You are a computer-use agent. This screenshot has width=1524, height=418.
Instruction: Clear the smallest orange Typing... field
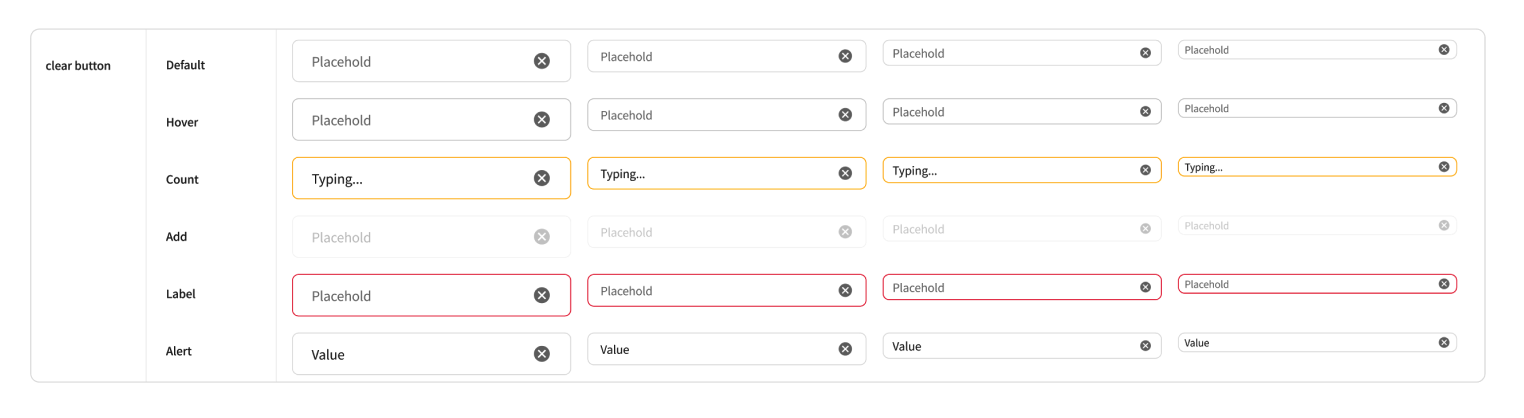(x=1444, y=167)
